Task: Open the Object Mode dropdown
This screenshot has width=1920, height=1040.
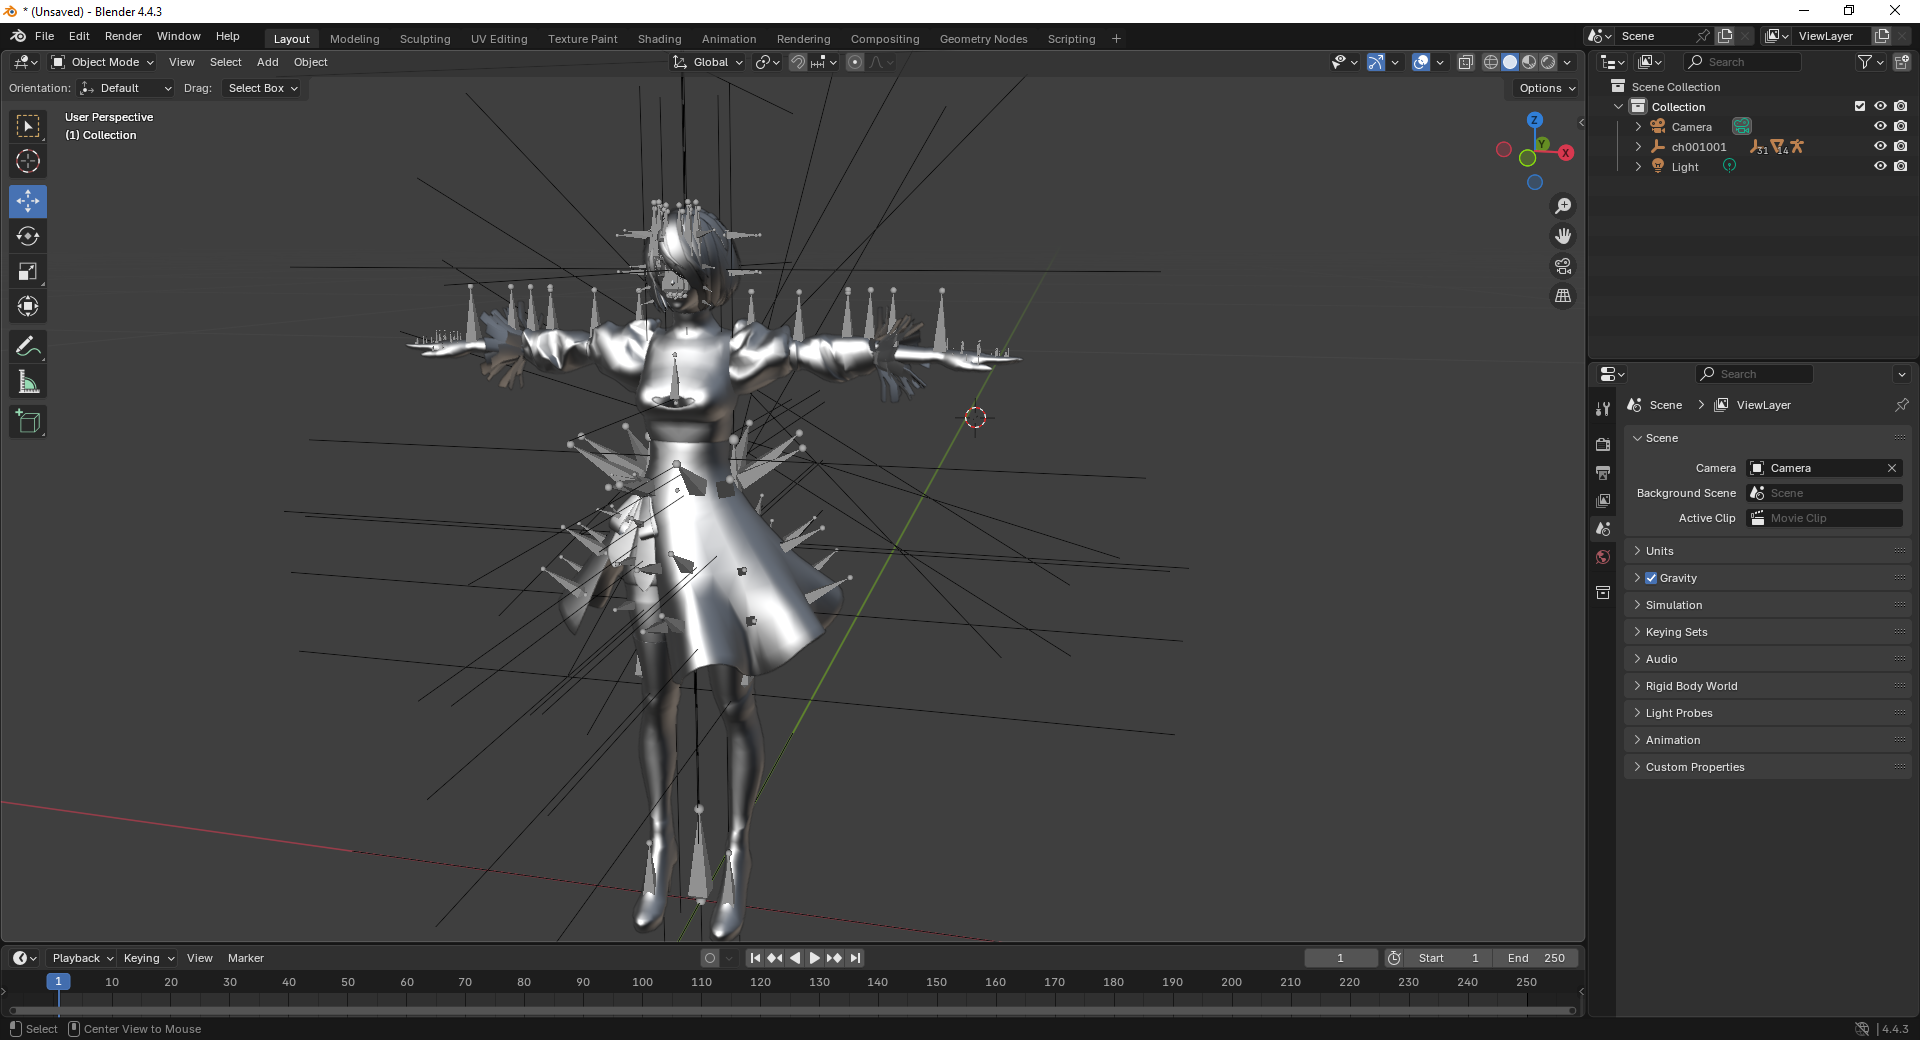Action: point(103,62)
